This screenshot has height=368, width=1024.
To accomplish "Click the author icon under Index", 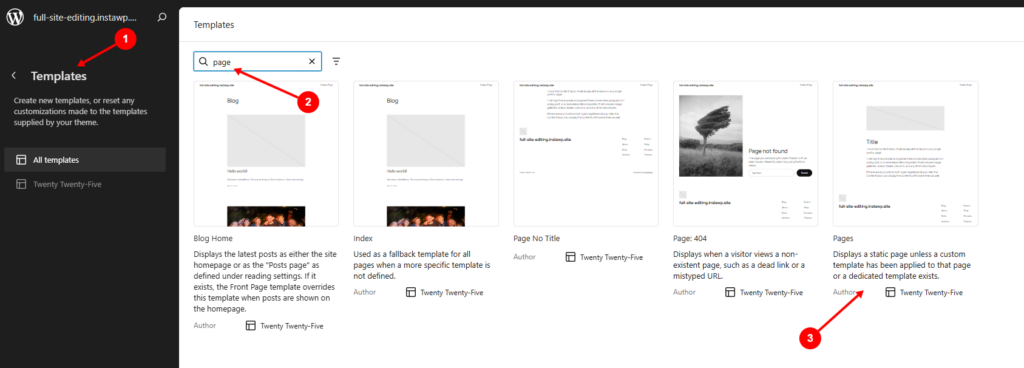I will (411, 292).
